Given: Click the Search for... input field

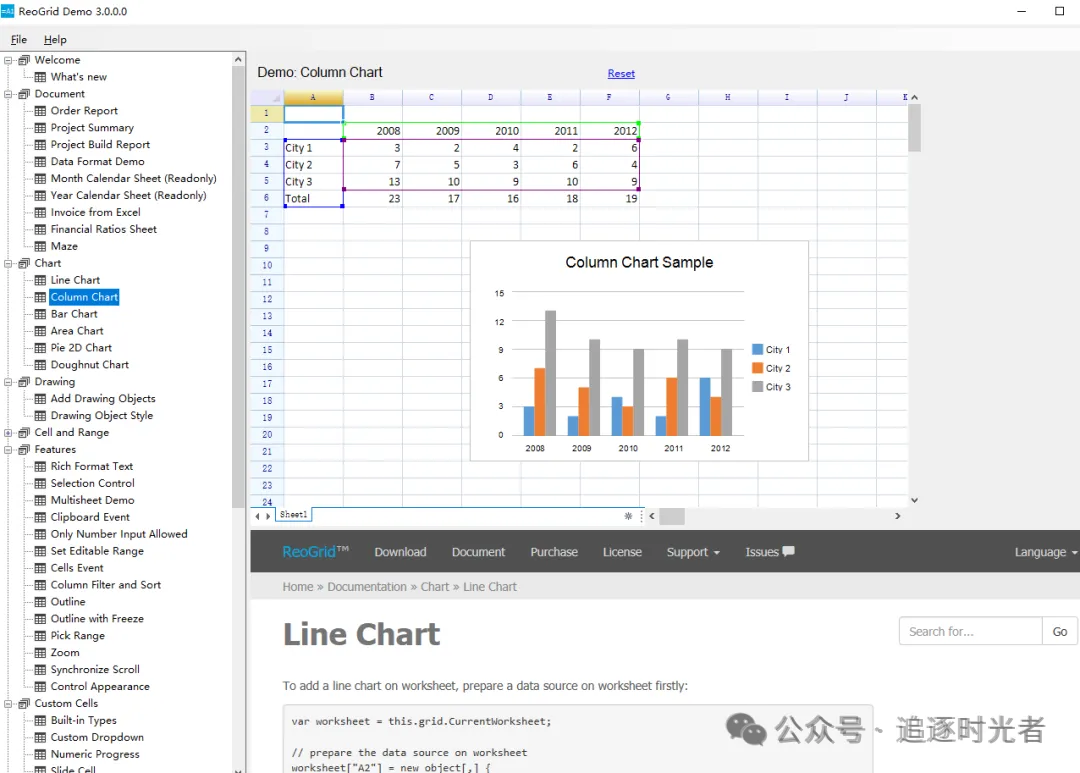Looking at the screenshot, I should click(970, 631).
